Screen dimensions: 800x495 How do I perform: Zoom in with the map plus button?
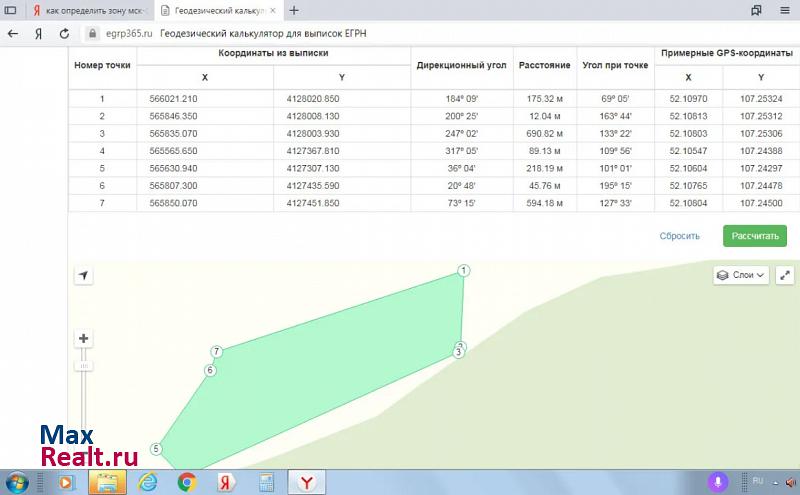pos(84,339)
